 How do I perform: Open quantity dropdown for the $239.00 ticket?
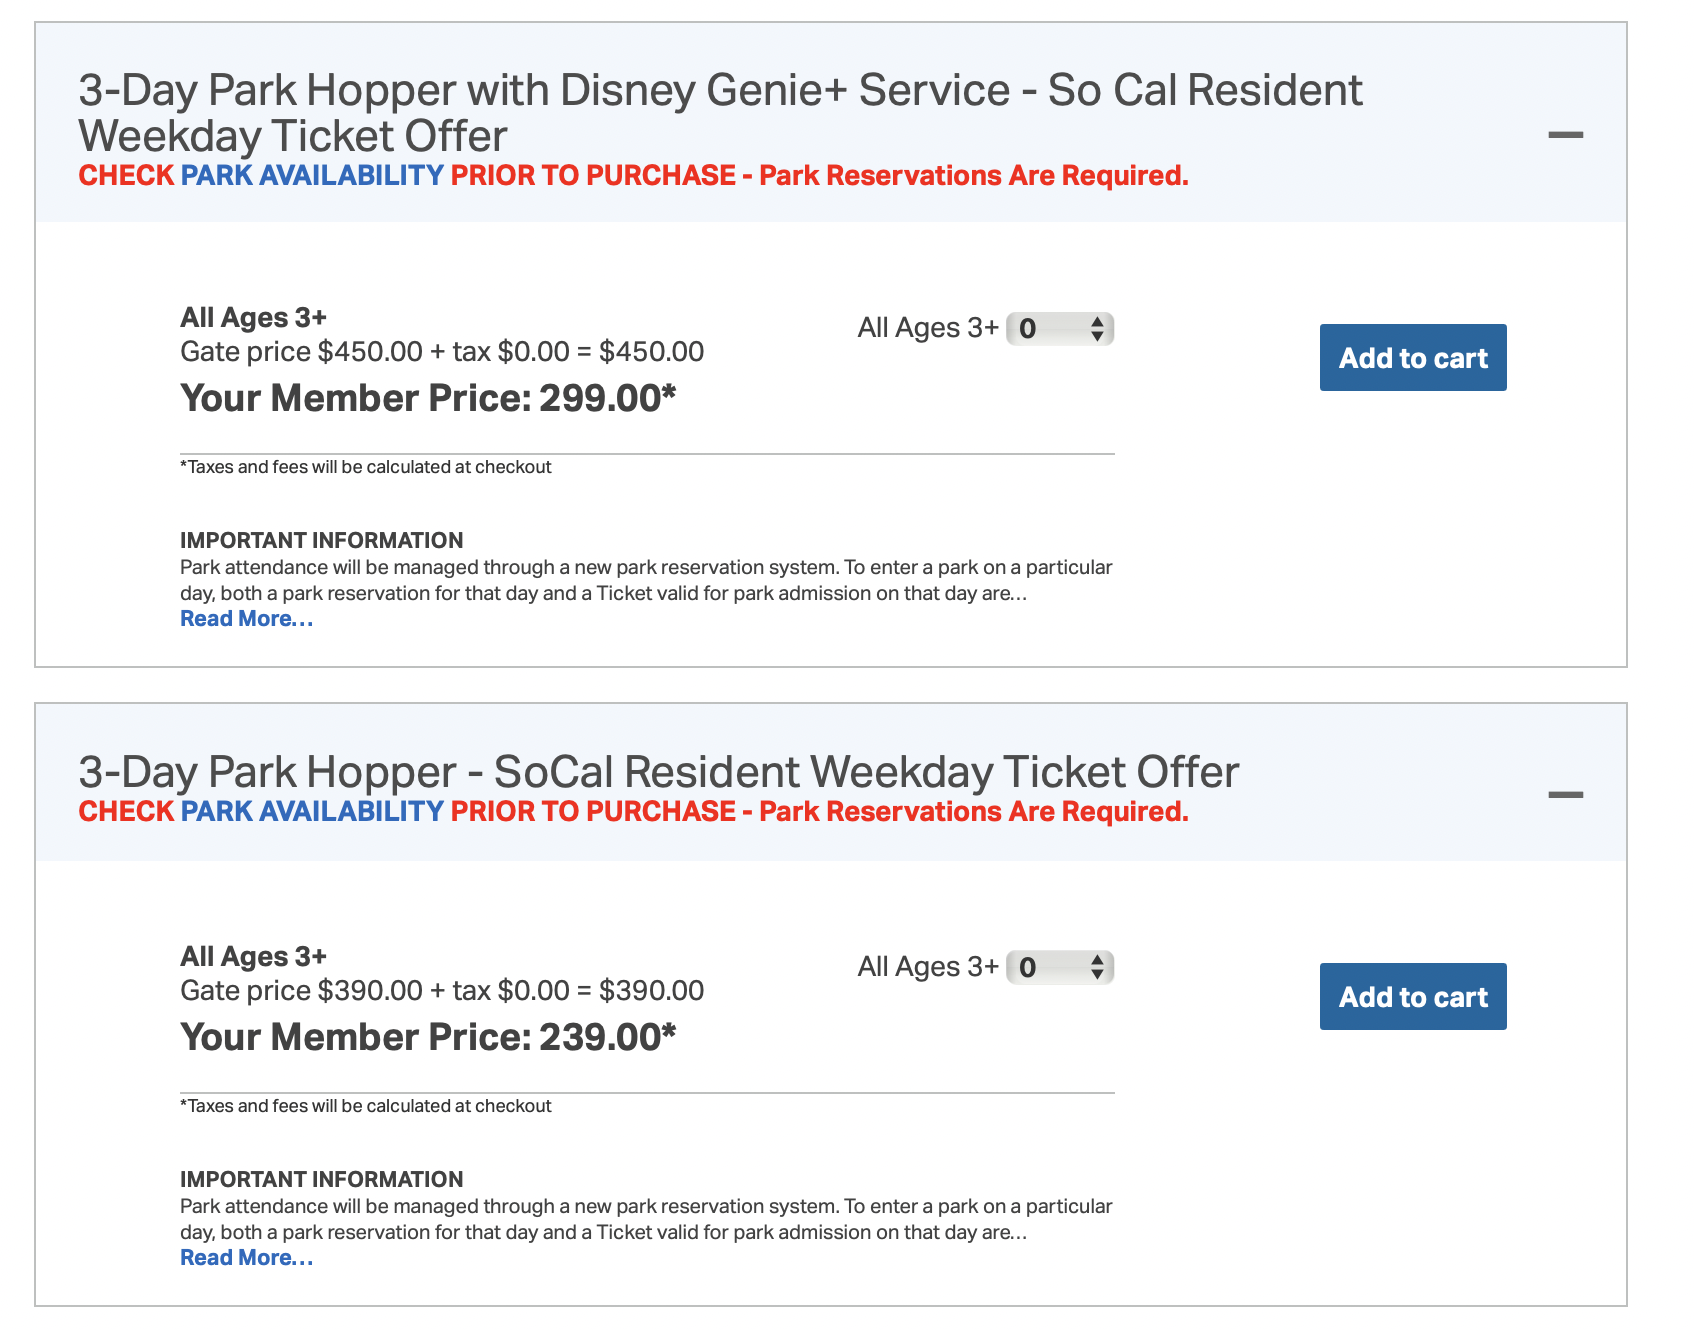tap(1058, 968)
